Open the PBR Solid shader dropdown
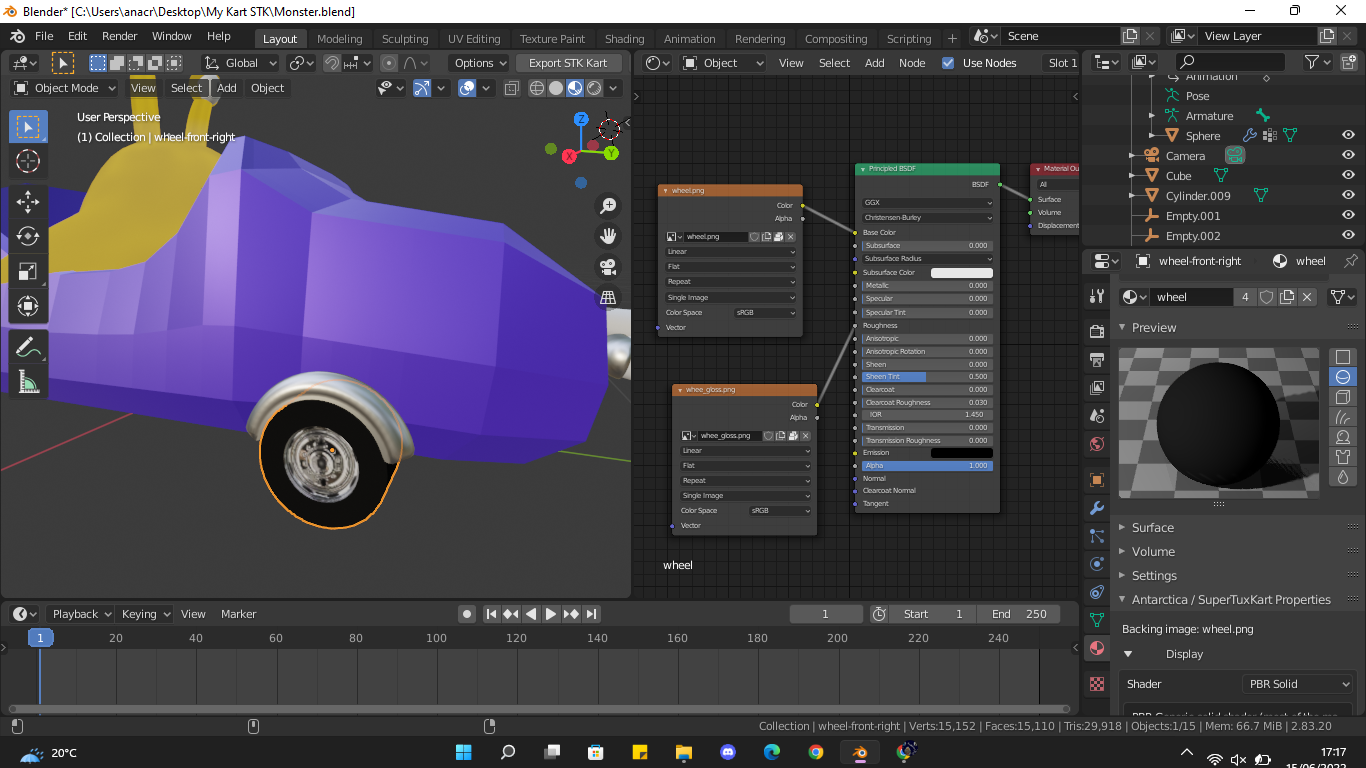1366x768 pixels. coord(1297,684)
